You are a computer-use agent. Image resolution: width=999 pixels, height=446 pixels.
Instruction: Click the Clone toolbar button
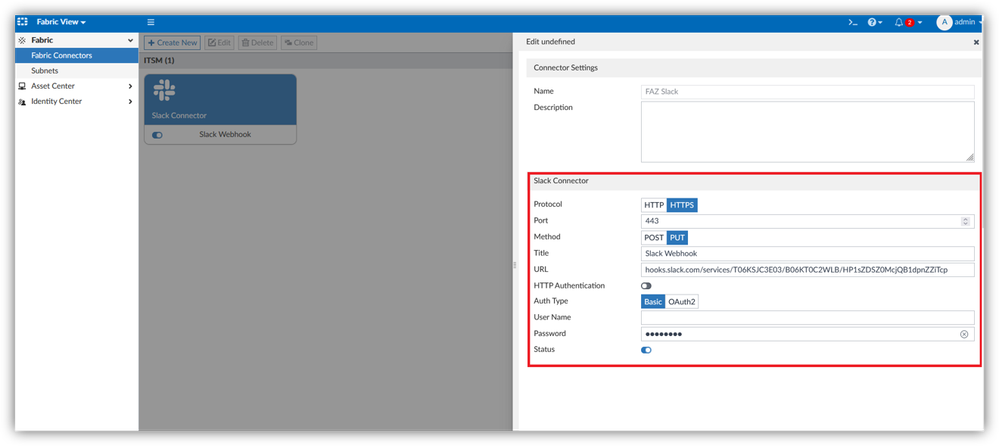[x=299, y=43]
